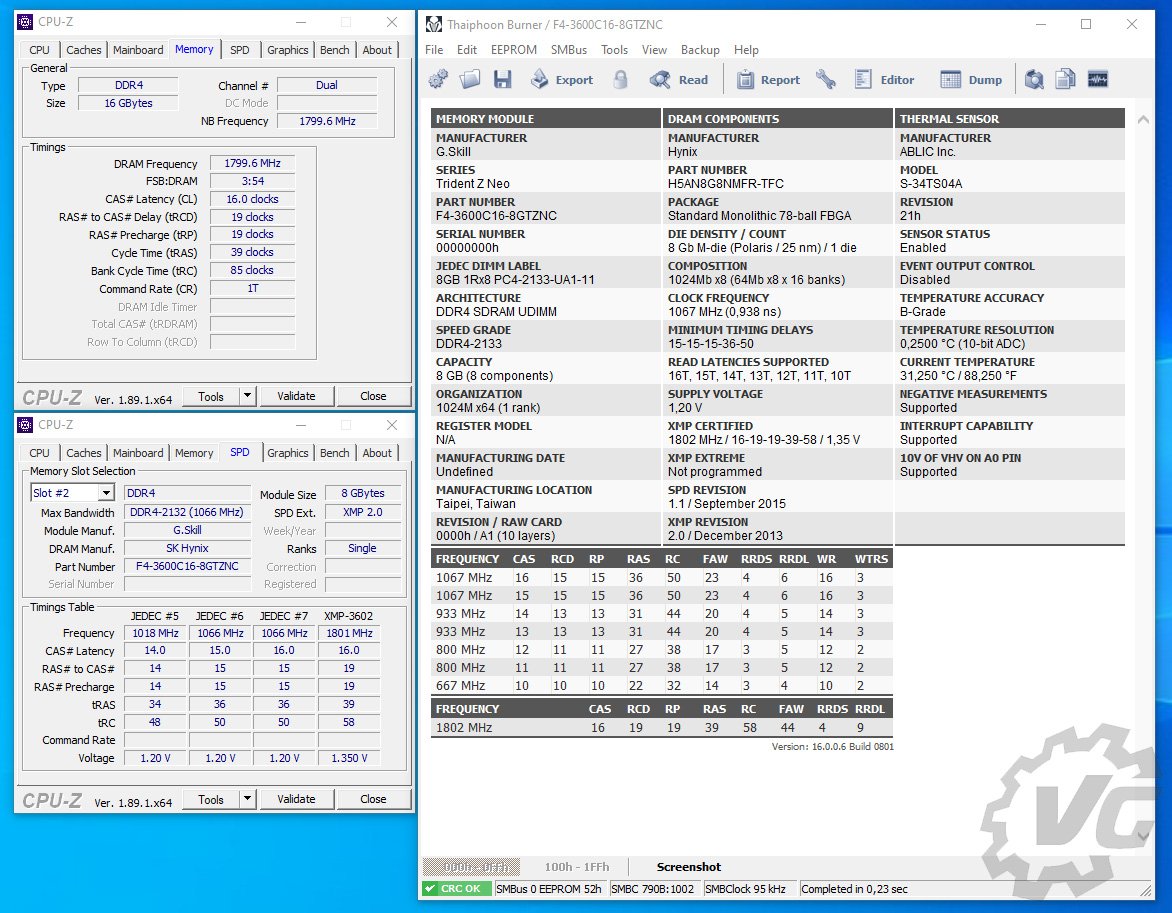Click the waveform monitor icon in toolbar
Viewport: 1172px width, 913px height.
1098,80
